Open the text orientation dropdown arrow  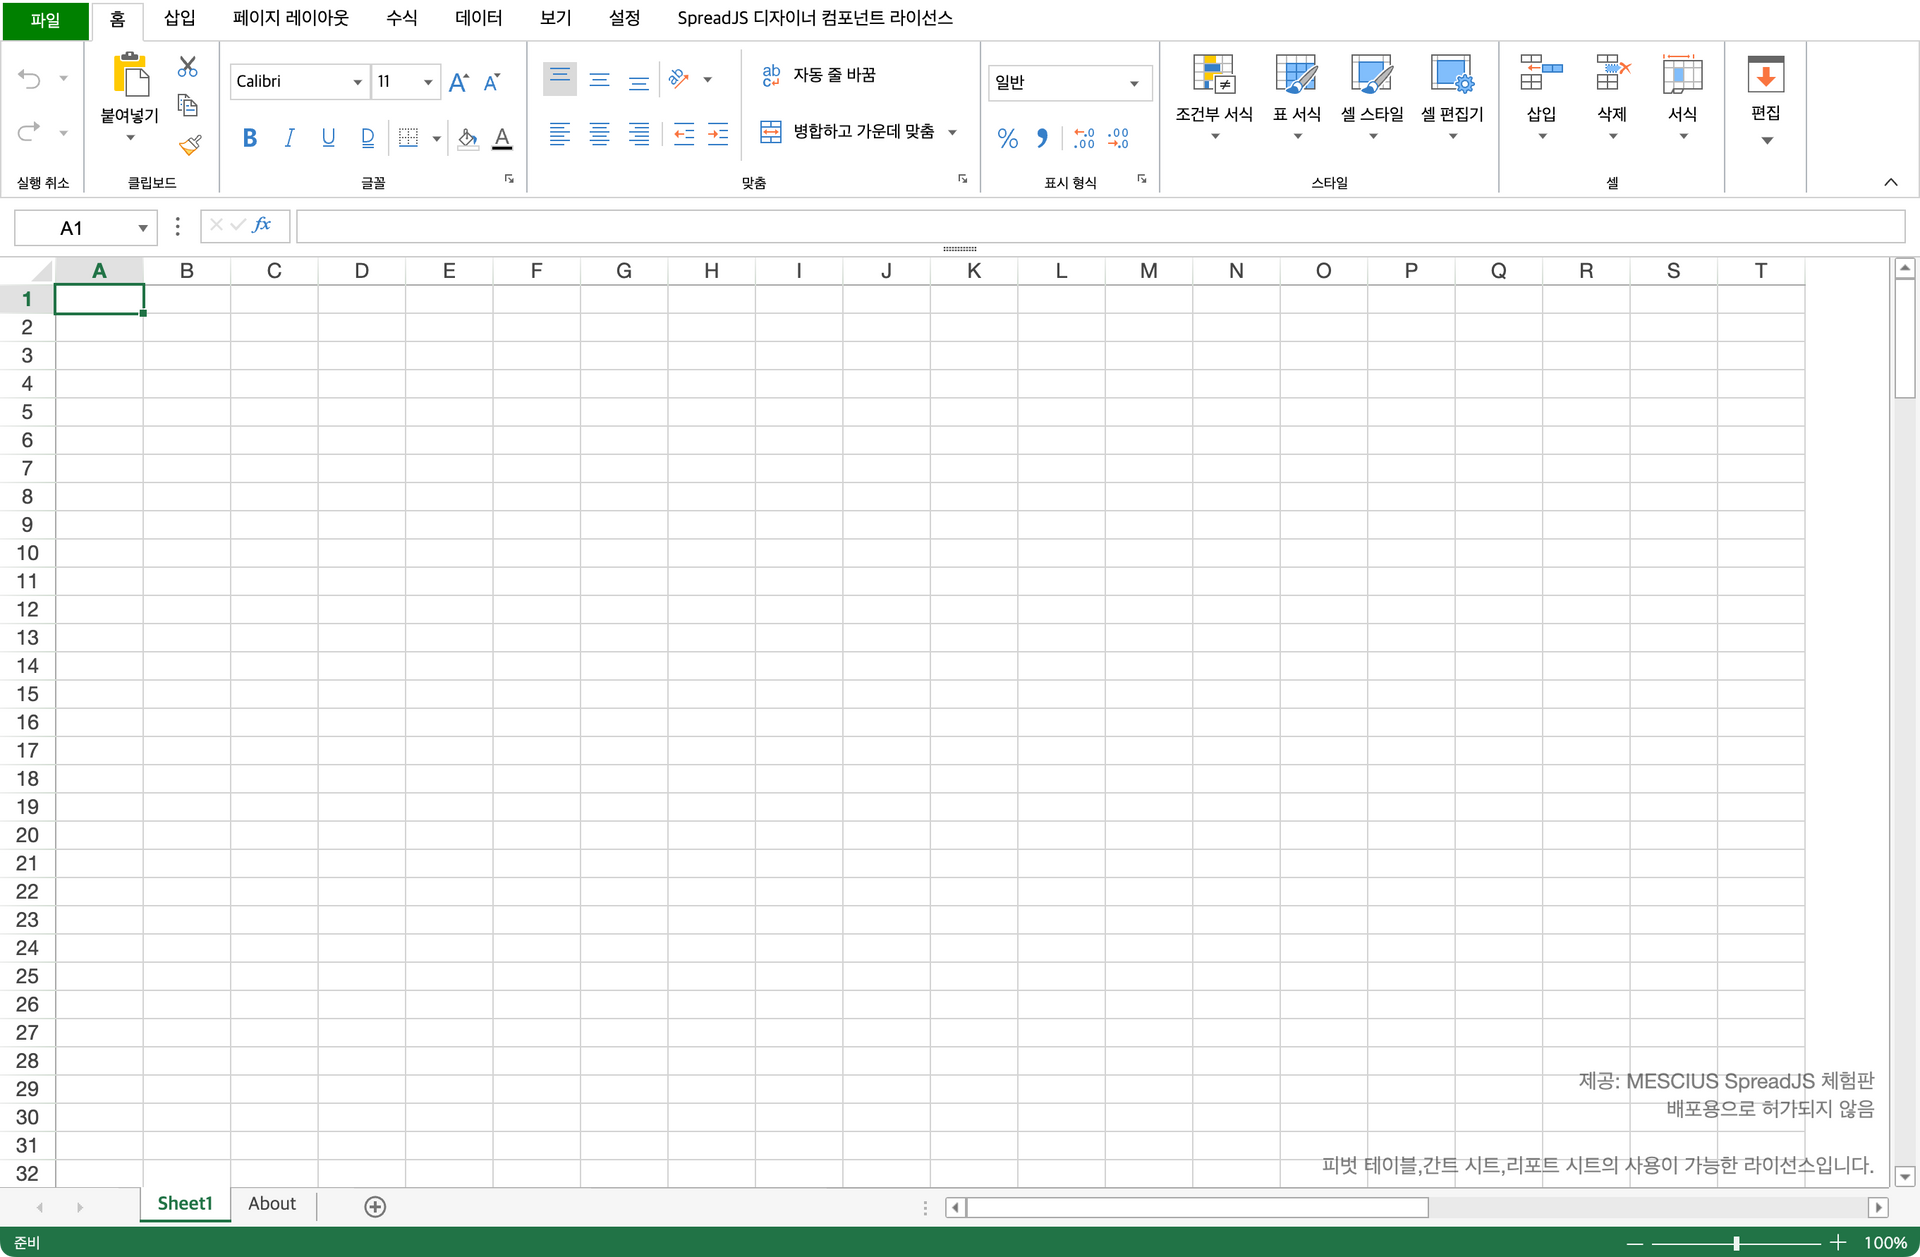click(x=708, y=80)
